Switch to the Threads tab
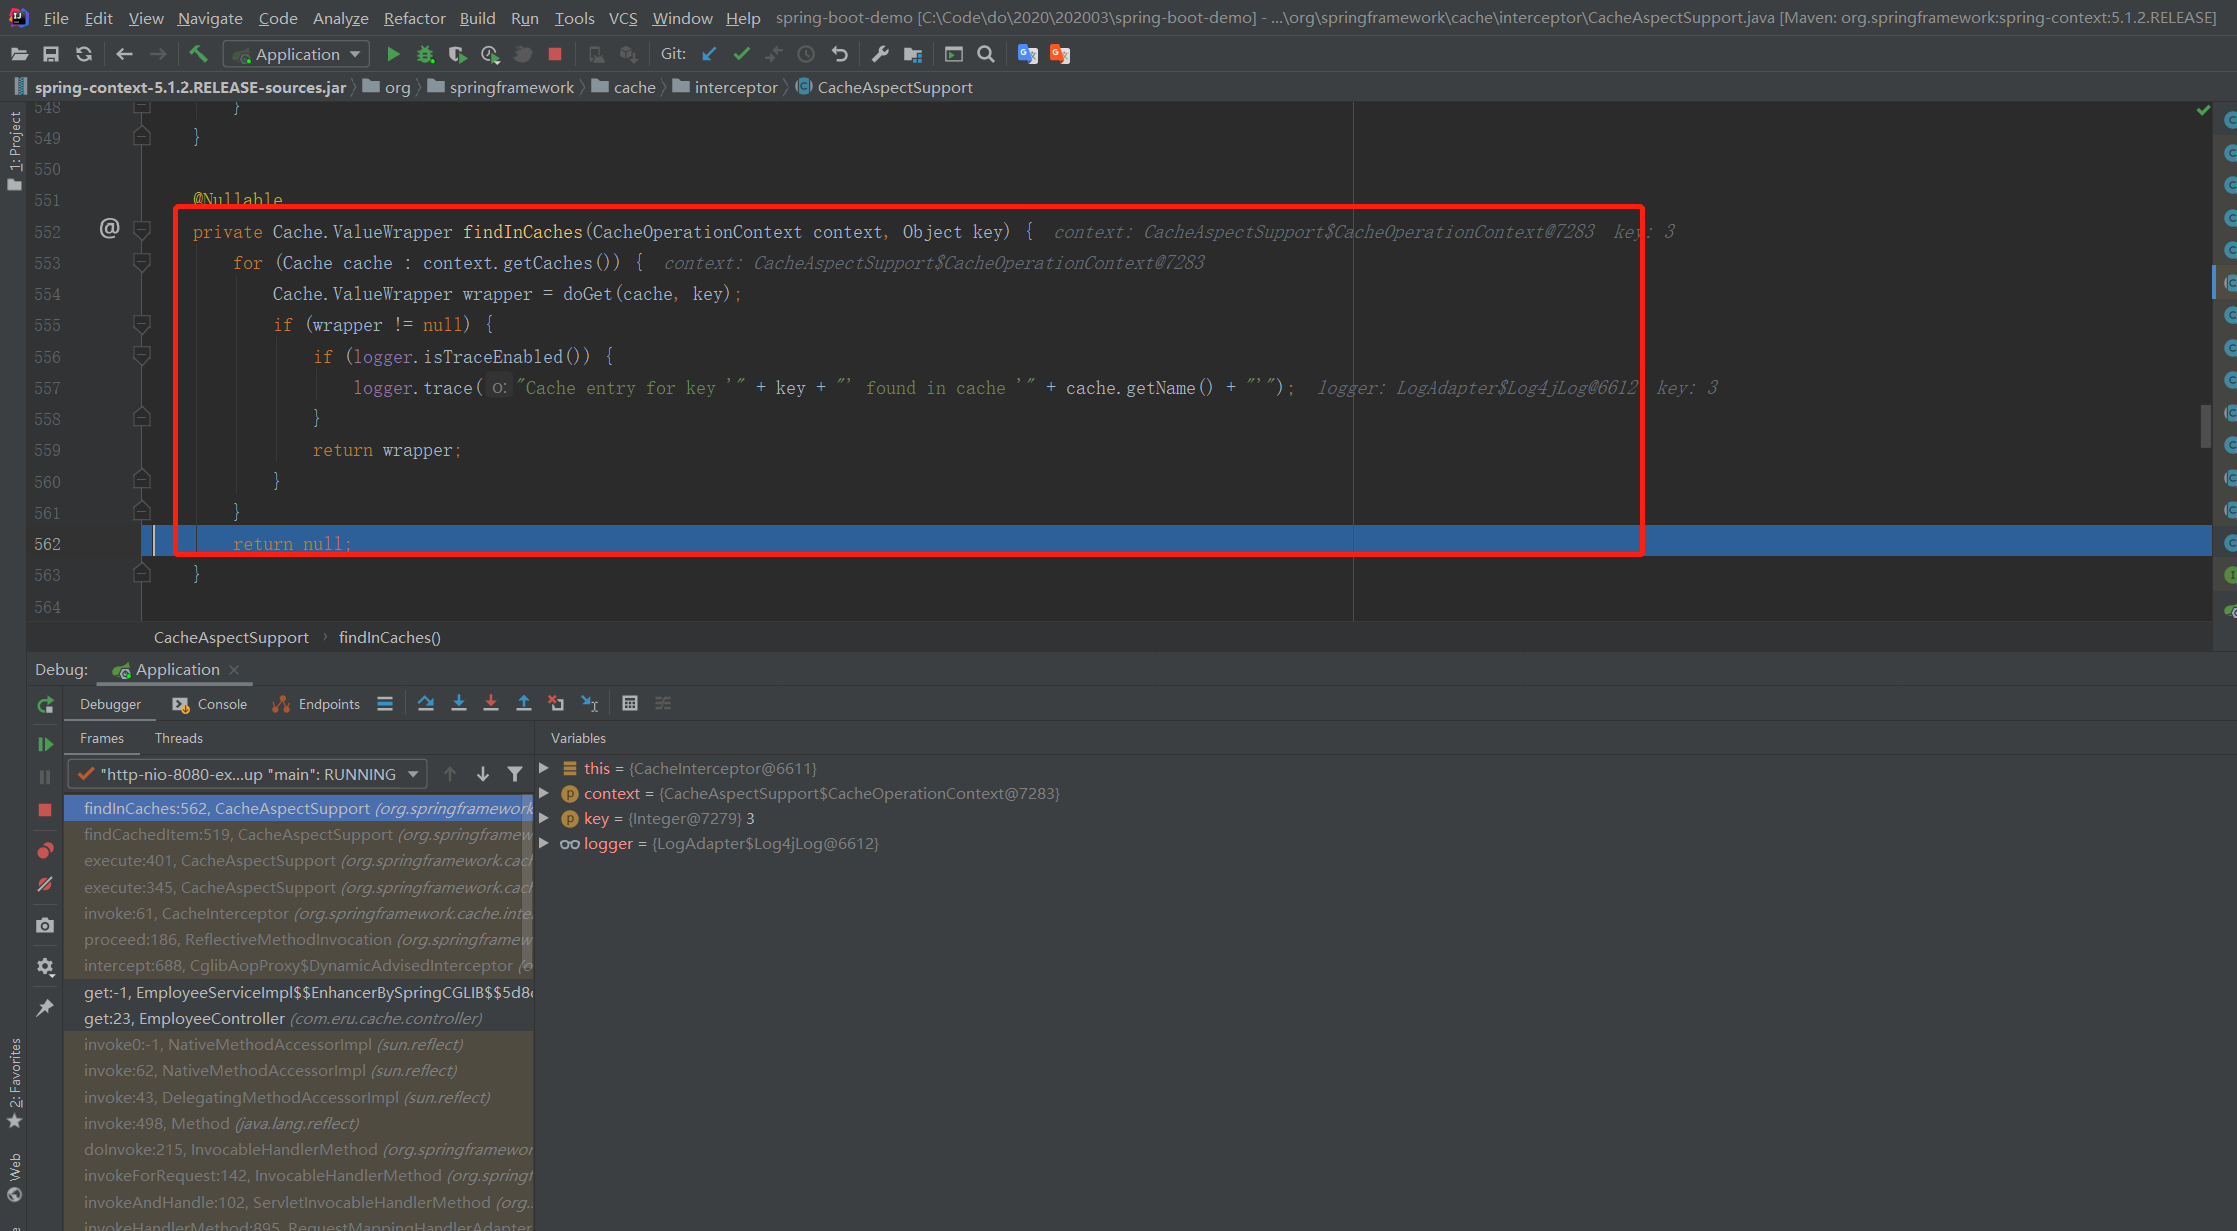The height and width of the screenshot is (1231, 2237). pyautogui.click(x=178, y=738)
